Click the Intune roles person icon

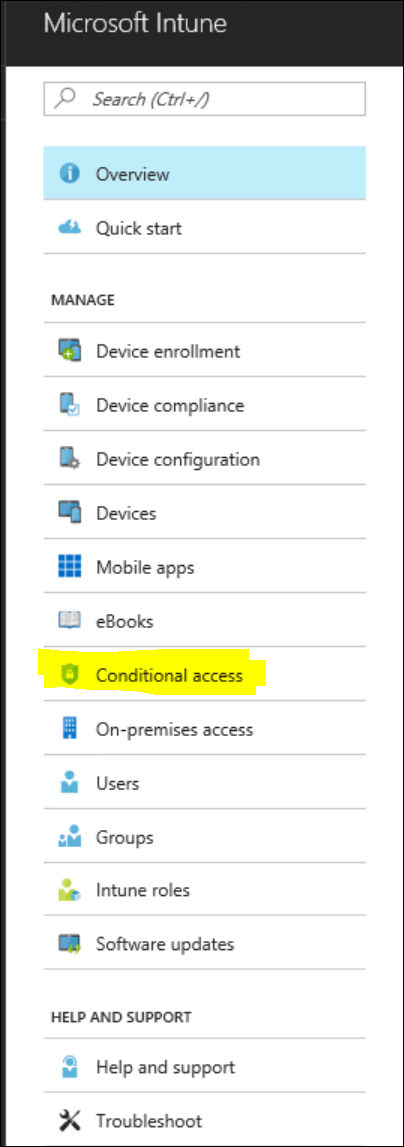coord(70,891)
